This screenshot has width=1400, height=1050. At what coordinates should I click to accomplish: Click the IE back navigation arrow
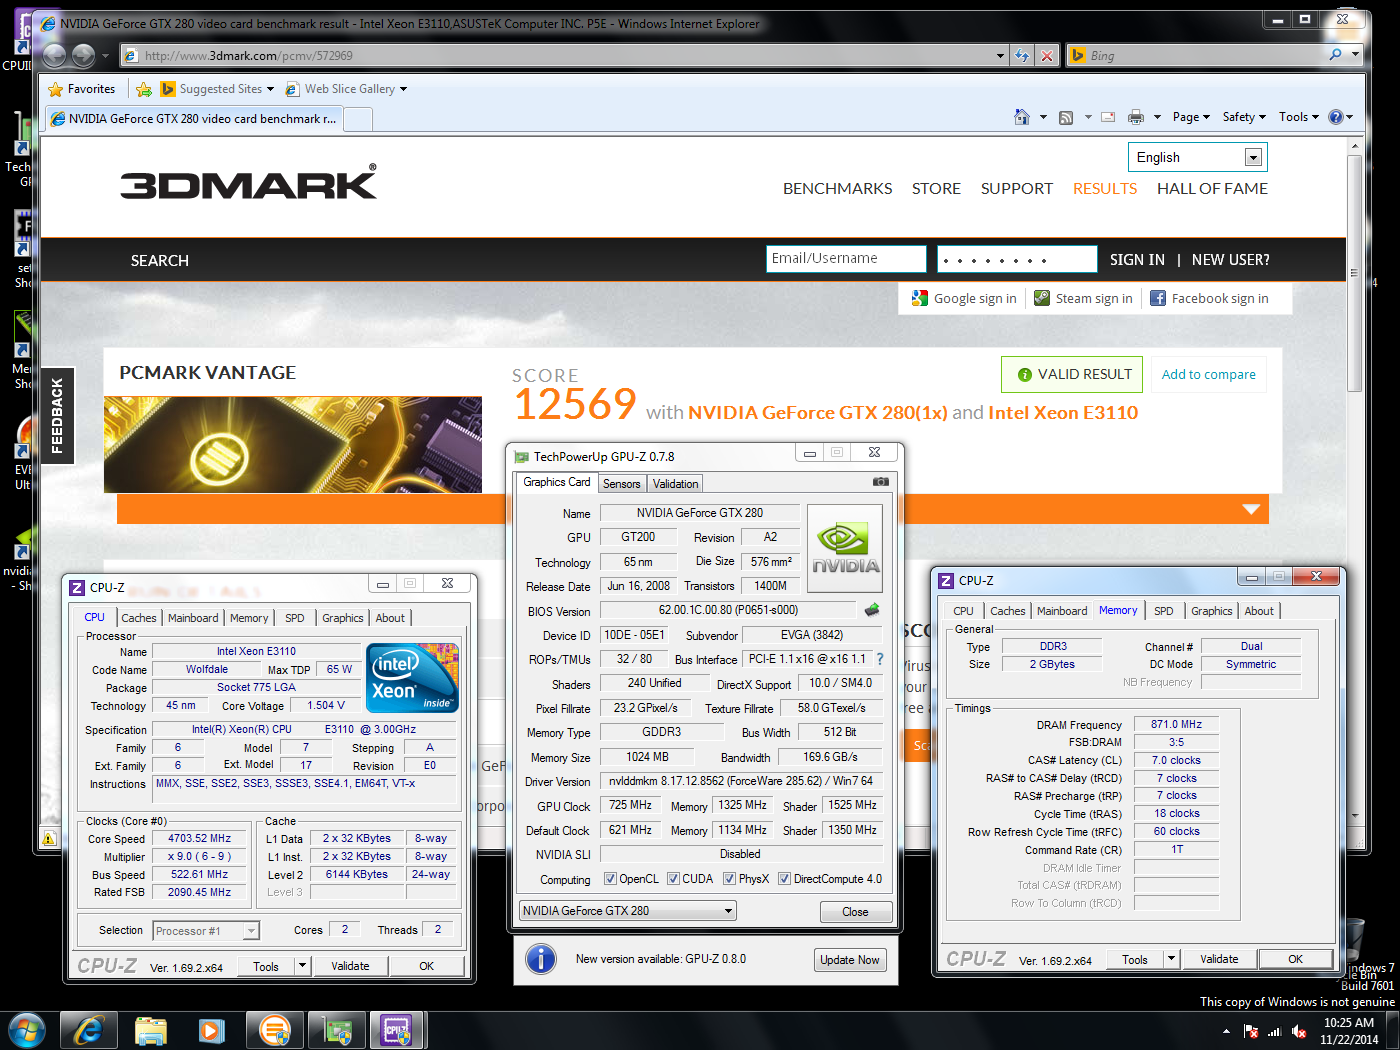pyautogui.click(x=55, y=56)
